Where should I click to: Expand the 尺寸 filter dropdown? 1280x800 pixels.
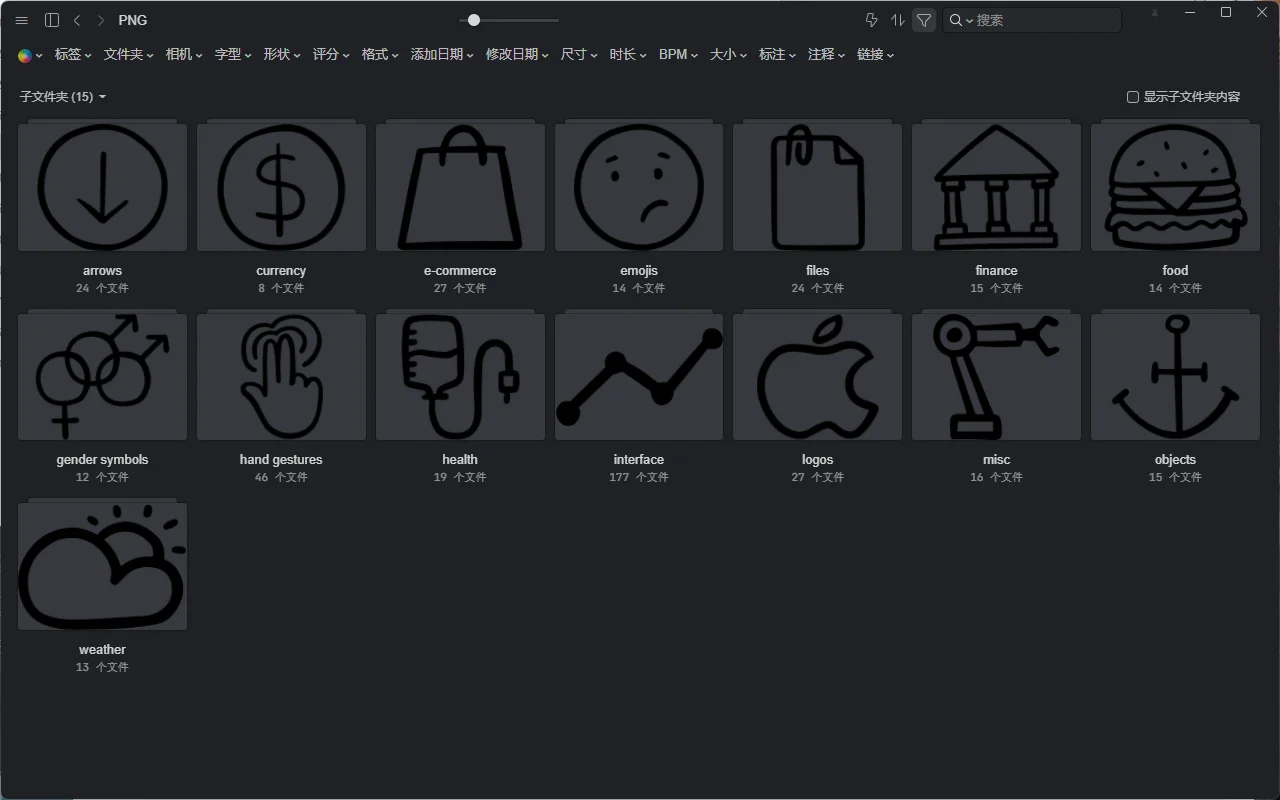coord(579,55)
